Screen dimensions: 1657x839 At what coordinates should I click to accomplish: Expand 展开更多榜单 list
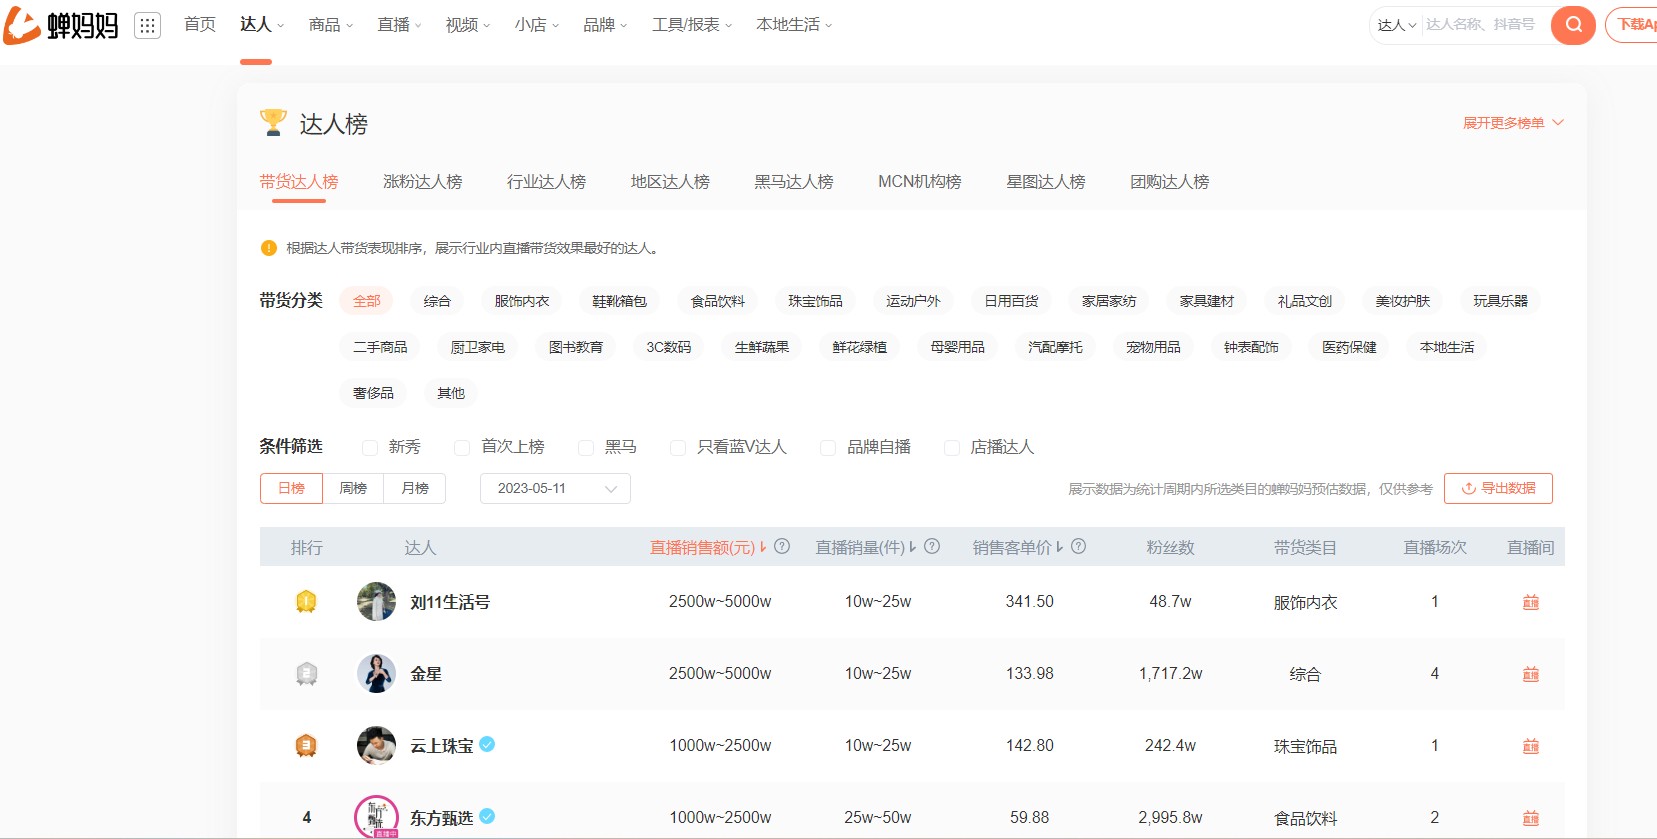(x=1513, y=123)
